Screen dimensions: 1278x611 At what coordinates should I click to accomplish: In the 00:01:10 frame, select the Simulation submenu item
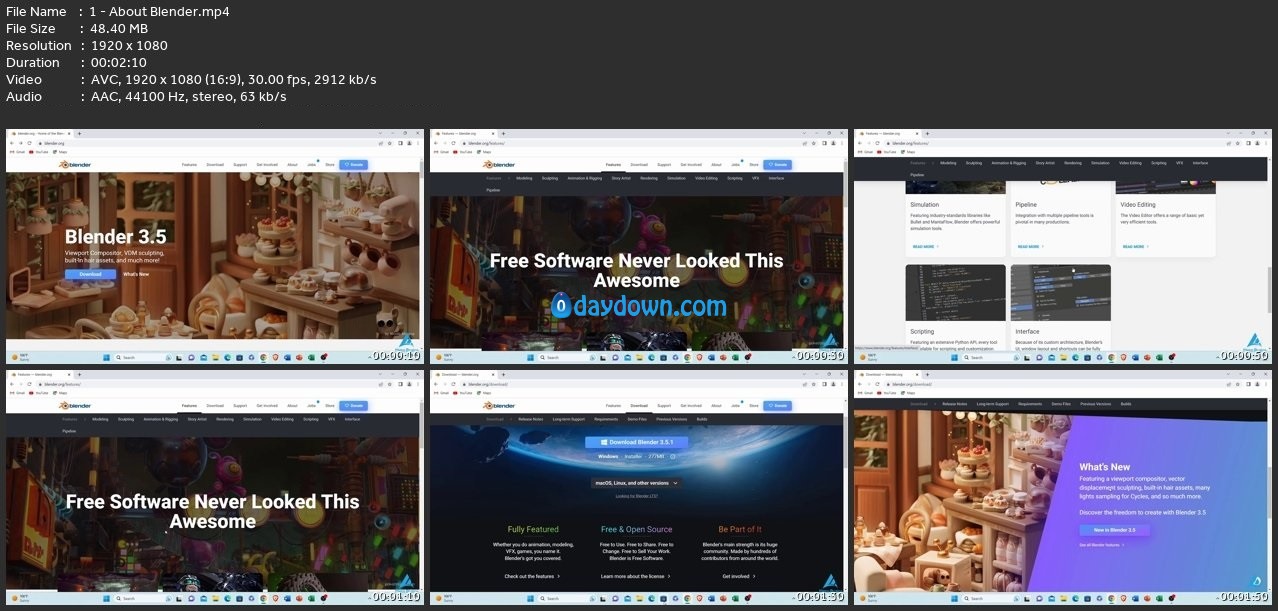click(x=253, y=419)
